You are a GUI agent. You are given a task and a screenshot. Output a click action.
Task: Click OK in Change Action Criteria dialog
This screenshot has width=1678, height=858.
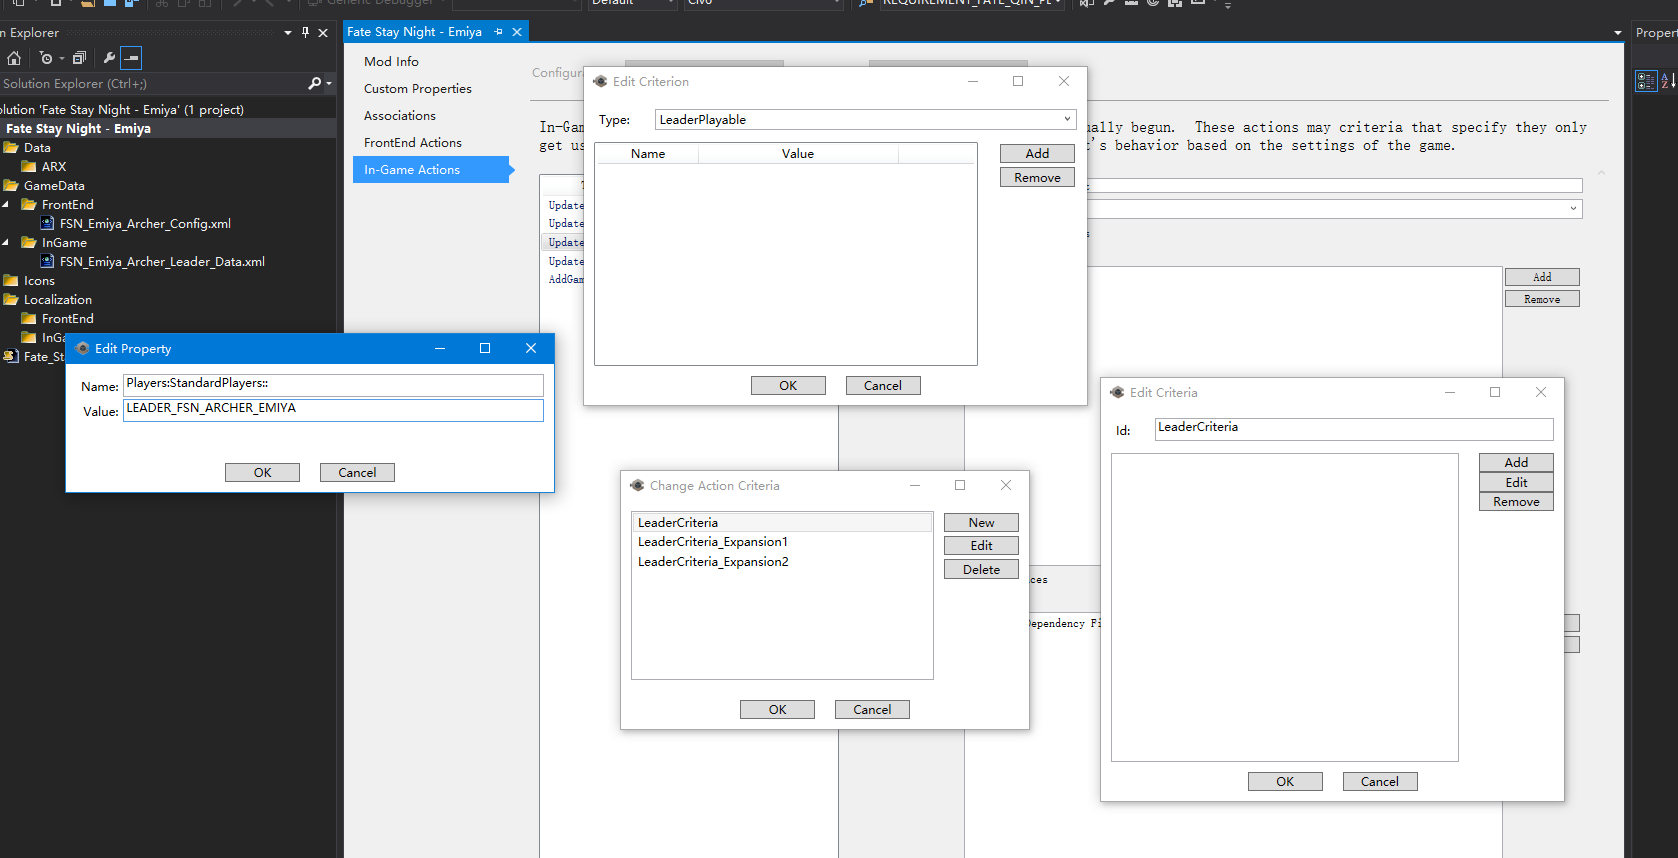[x=777, y=710]
